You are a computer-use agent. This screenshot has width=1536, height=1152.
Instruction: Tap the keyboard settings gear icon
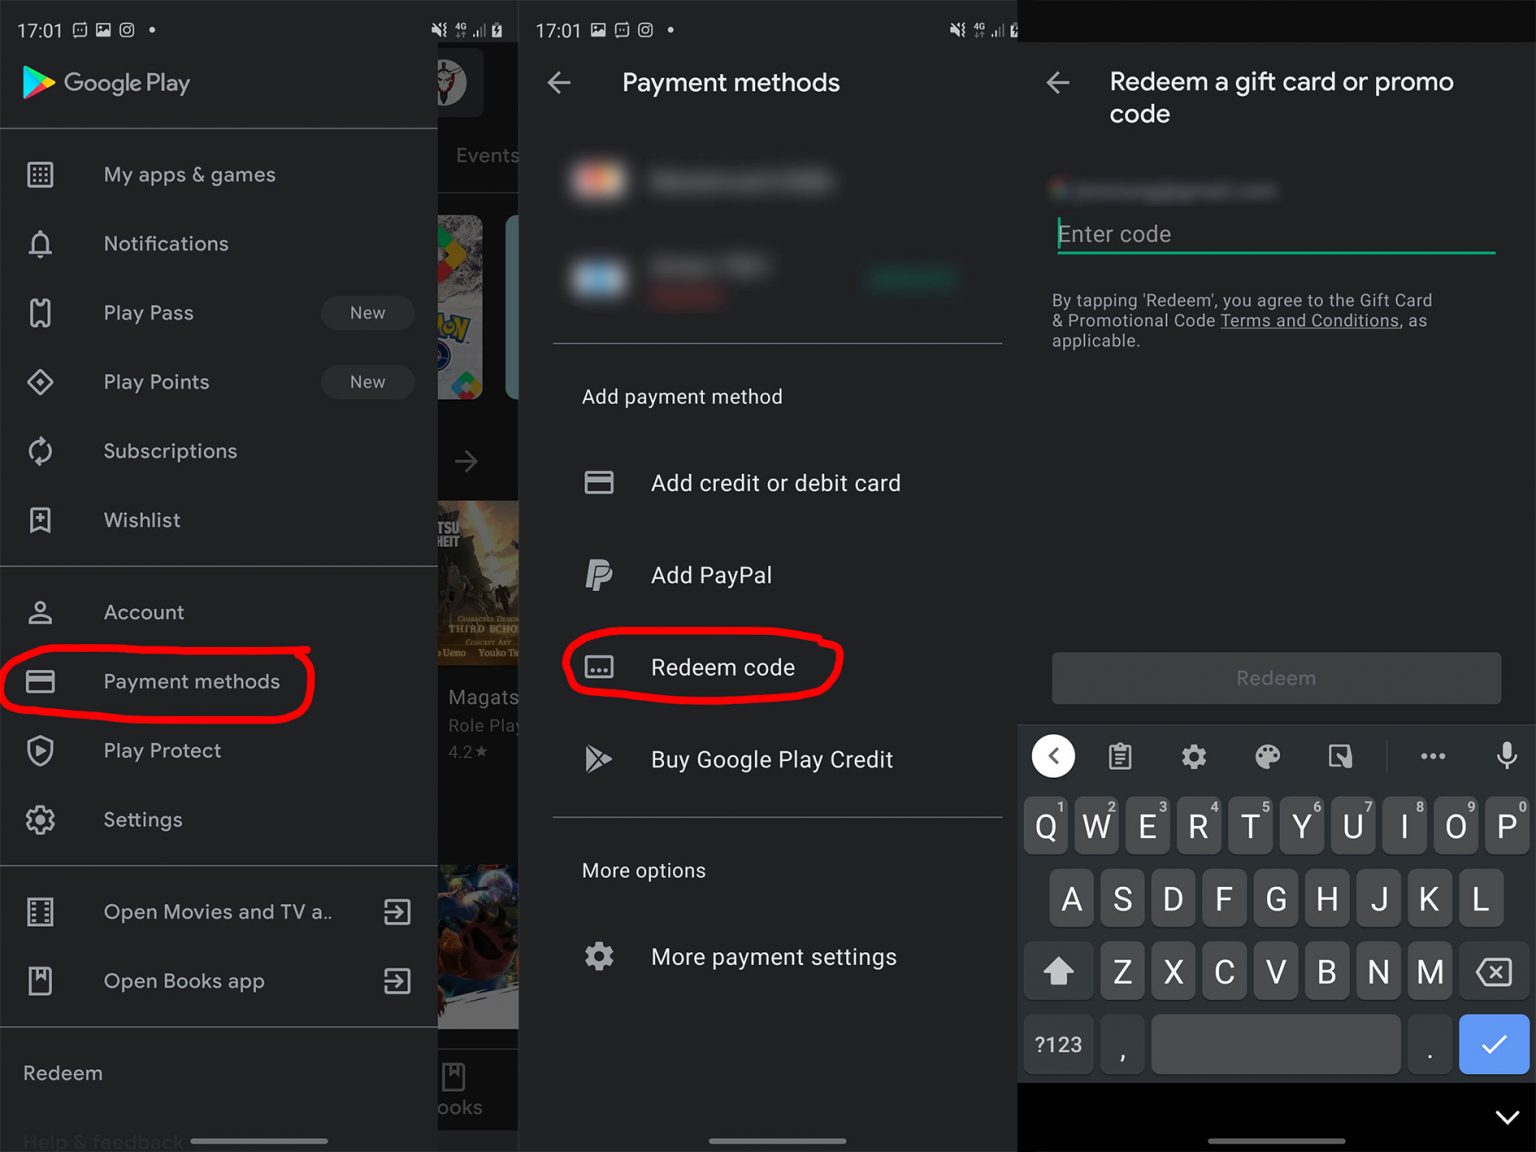(x=1193, y=757)
